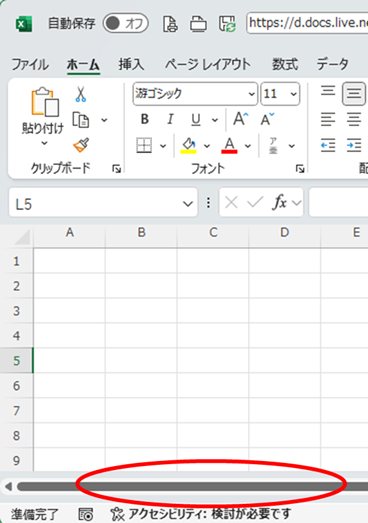
Task: Click the Increase Indent icon
Action: point(354,145)
